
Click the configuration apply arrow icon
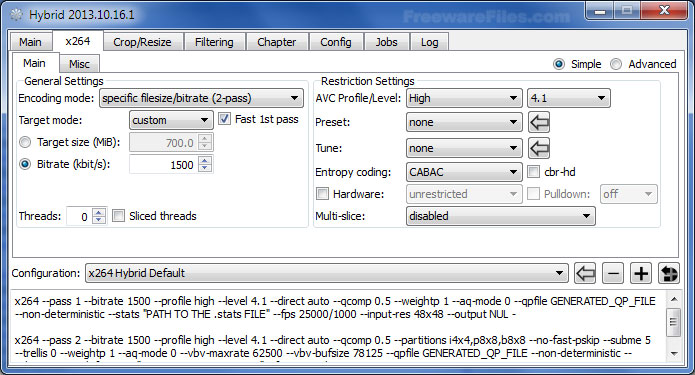click(585, 273)
